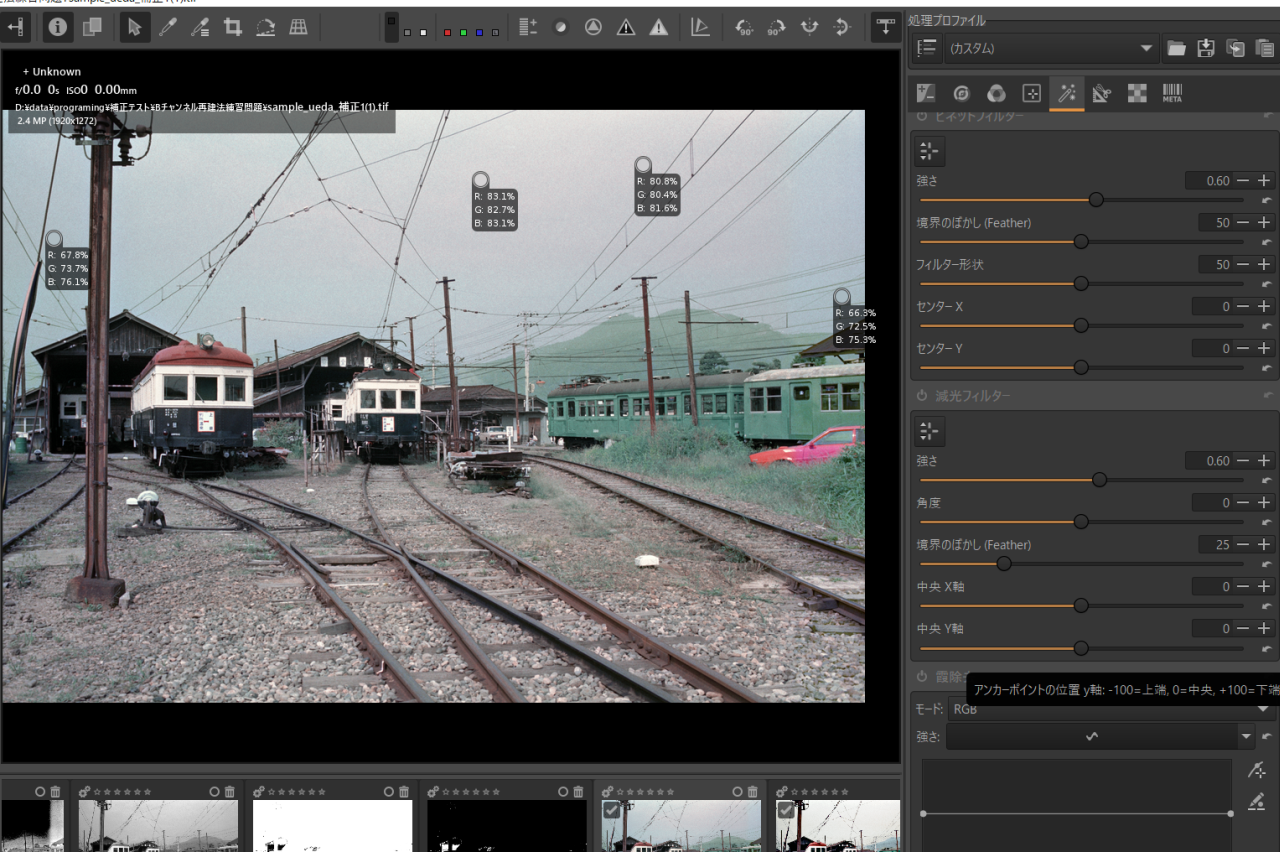
Task: Click the 減光フィルター on-image edit icon
Action: (930, 432)
